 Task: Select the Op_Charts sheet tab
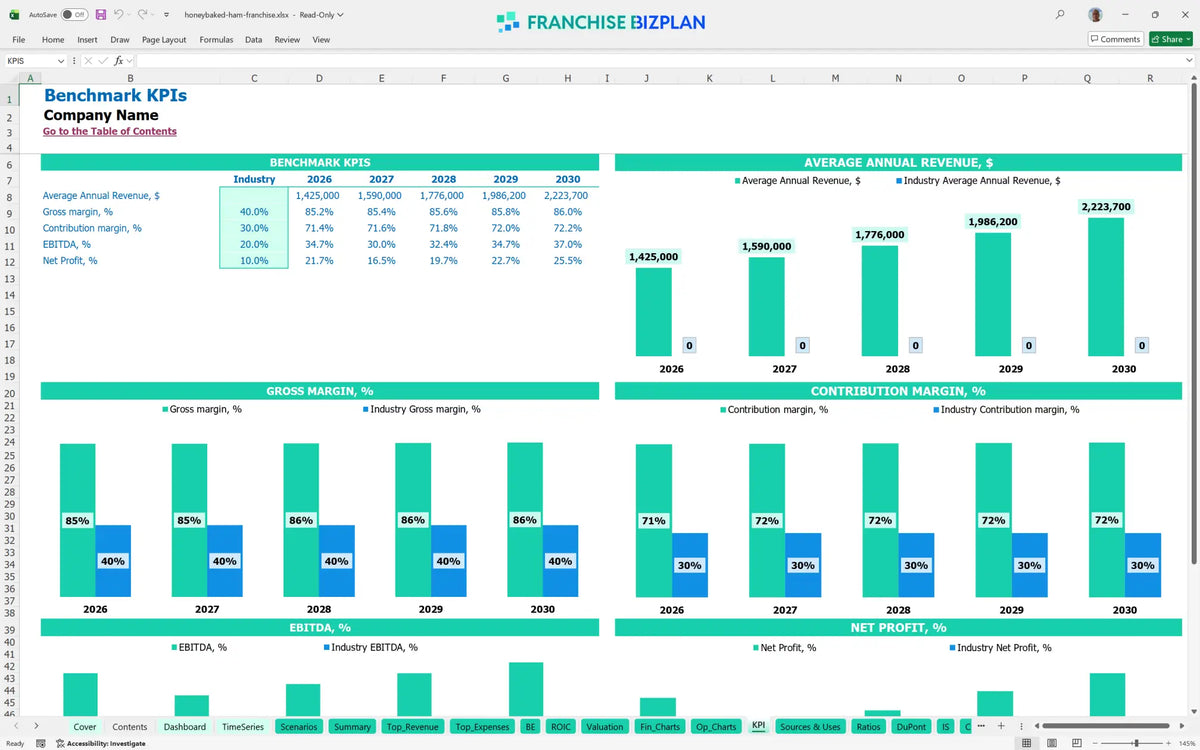coord(716,727)
